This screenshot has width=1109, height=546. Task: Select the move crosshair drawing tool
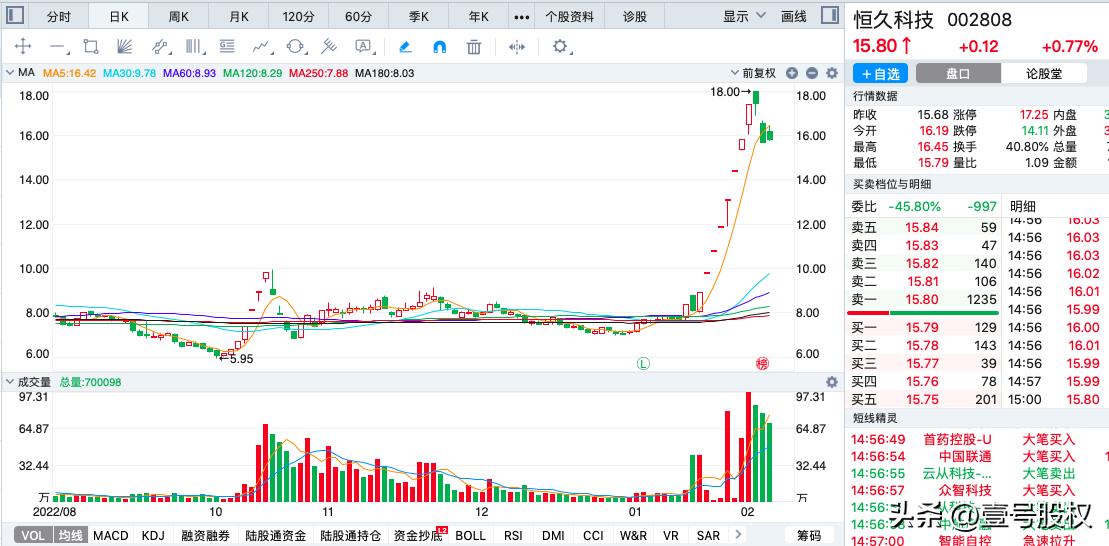click(x=23, y=47)
